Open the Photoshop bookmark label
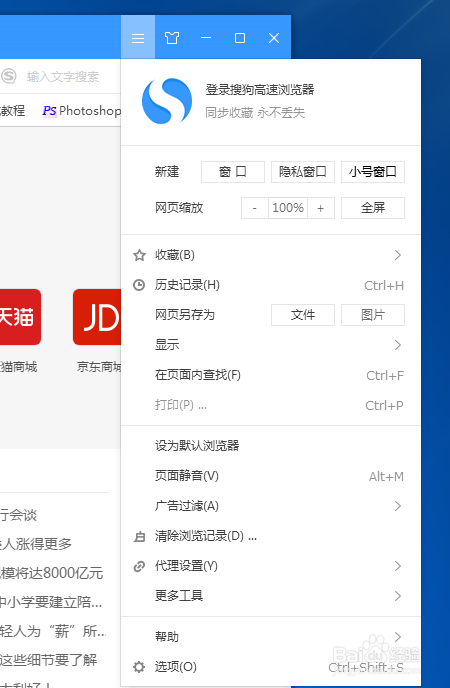The width and height of the screenshot is (450, 688). pos(90,111)
